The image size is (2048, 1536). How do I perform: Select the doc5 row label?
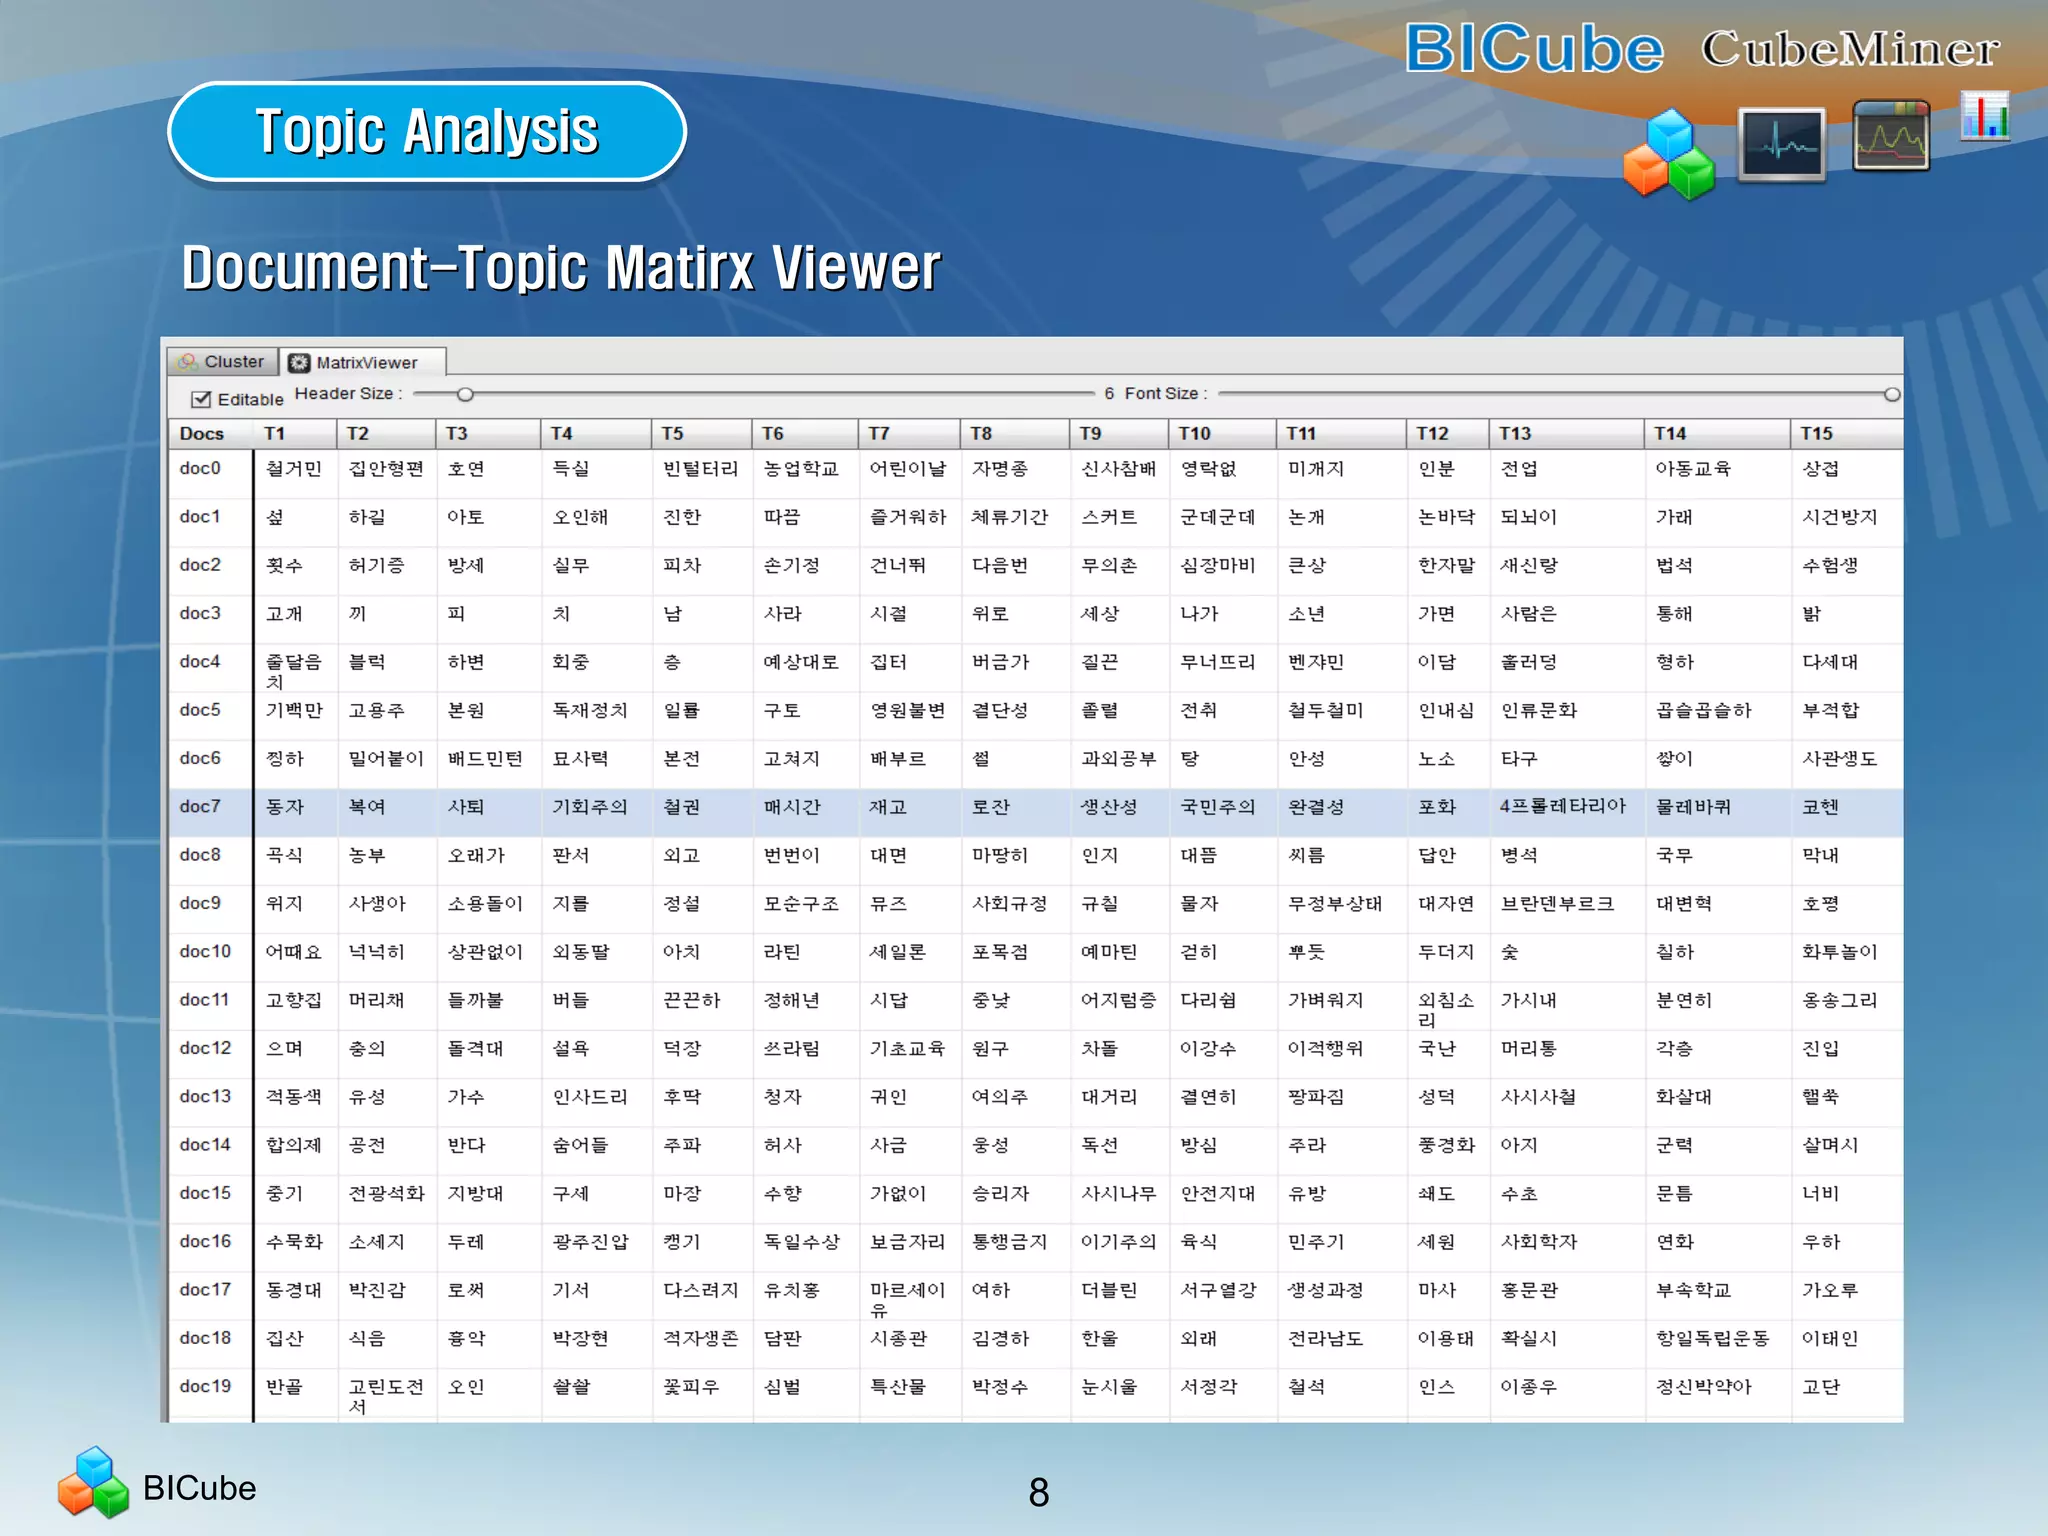(x=200, y=710)
